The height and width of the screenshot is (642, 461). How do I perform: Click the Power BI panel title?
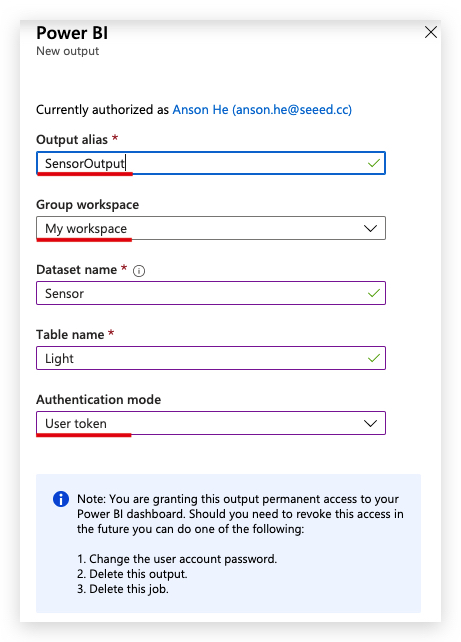(72, 33)
